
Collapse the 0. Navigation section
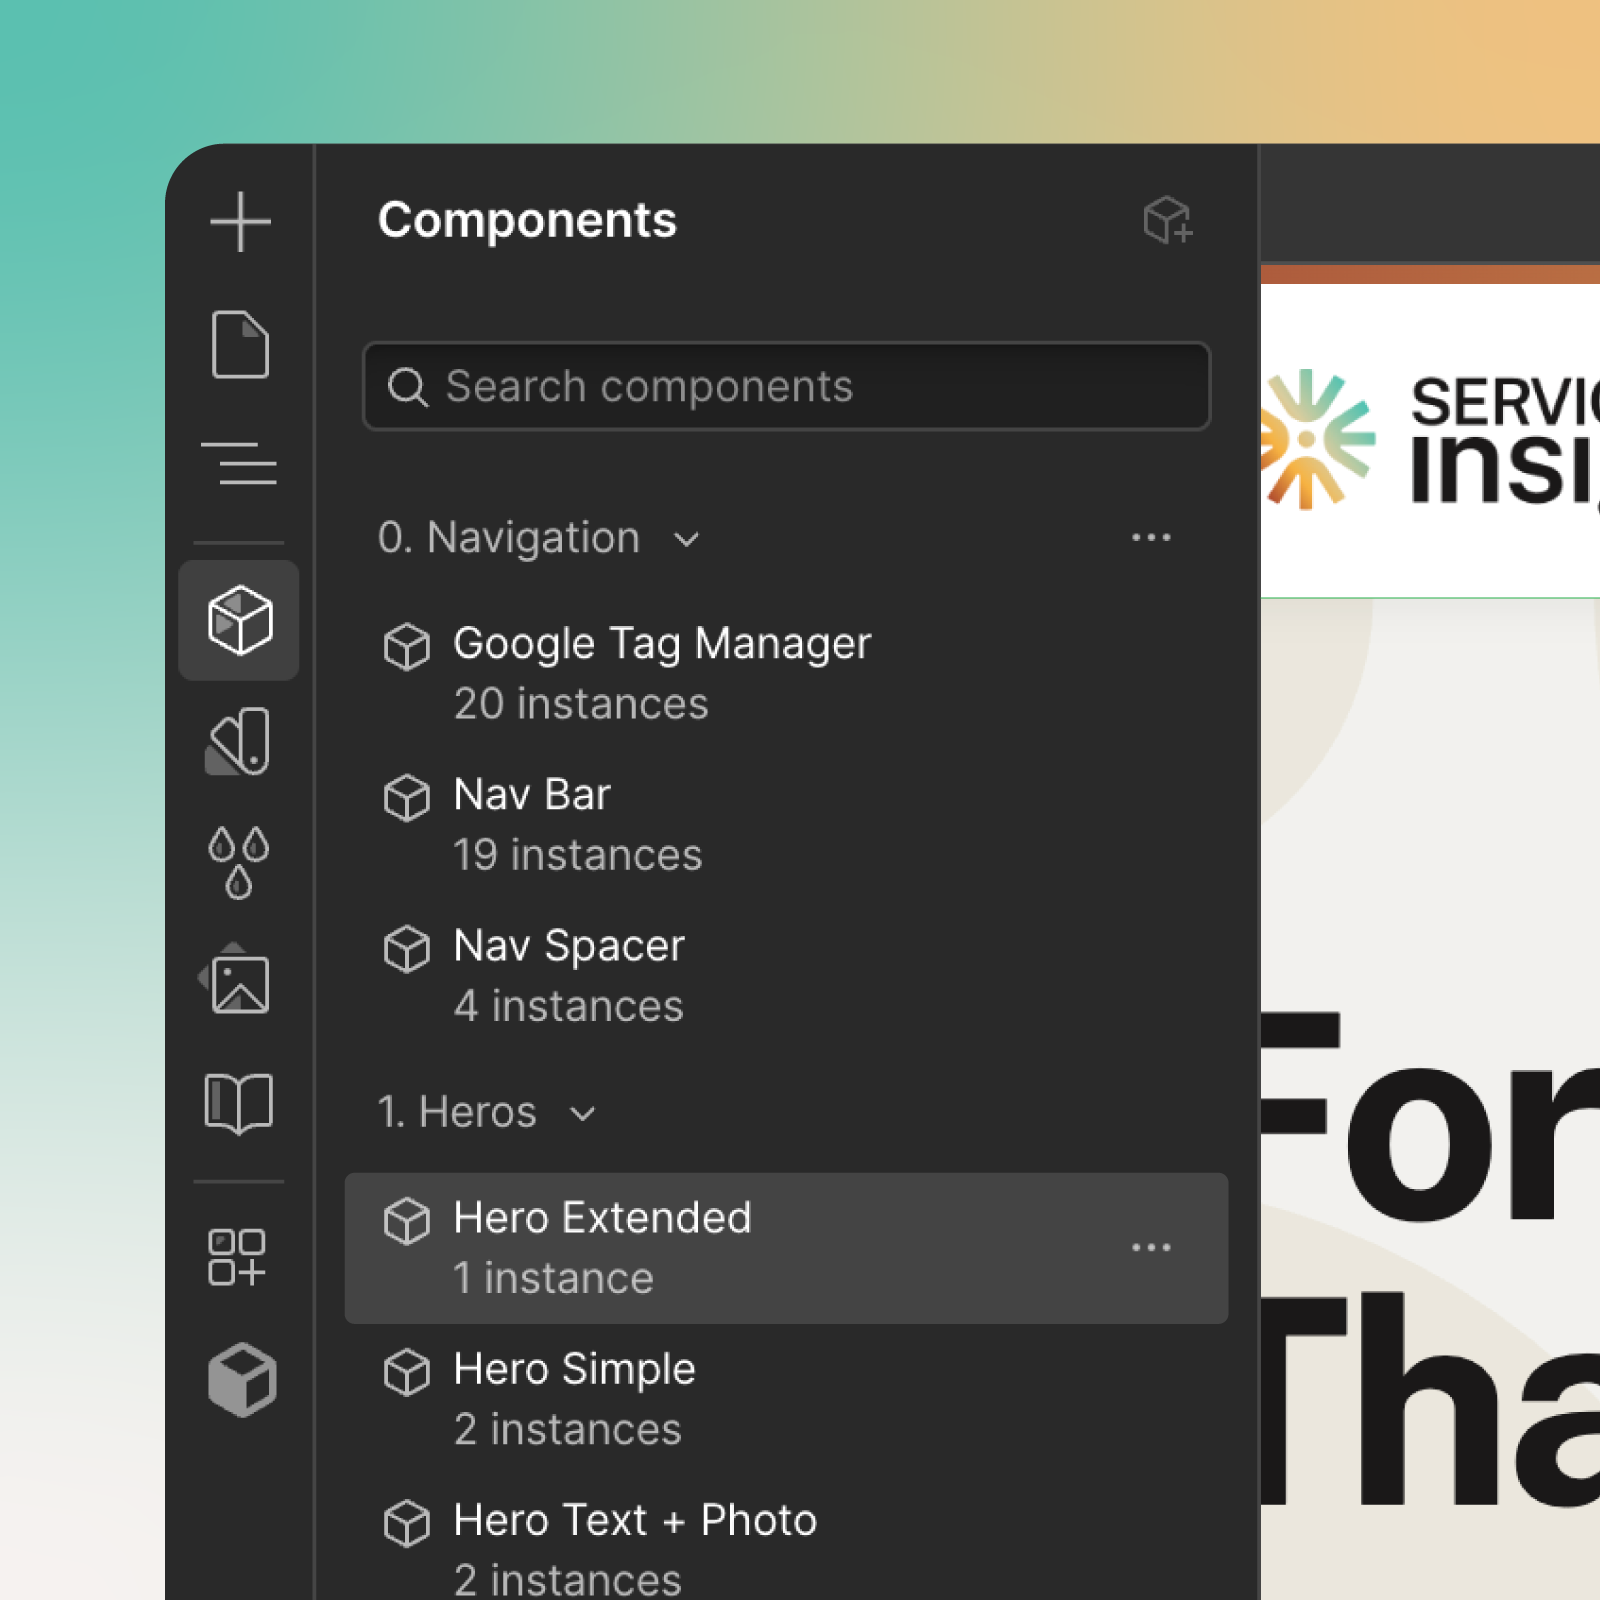687,539
